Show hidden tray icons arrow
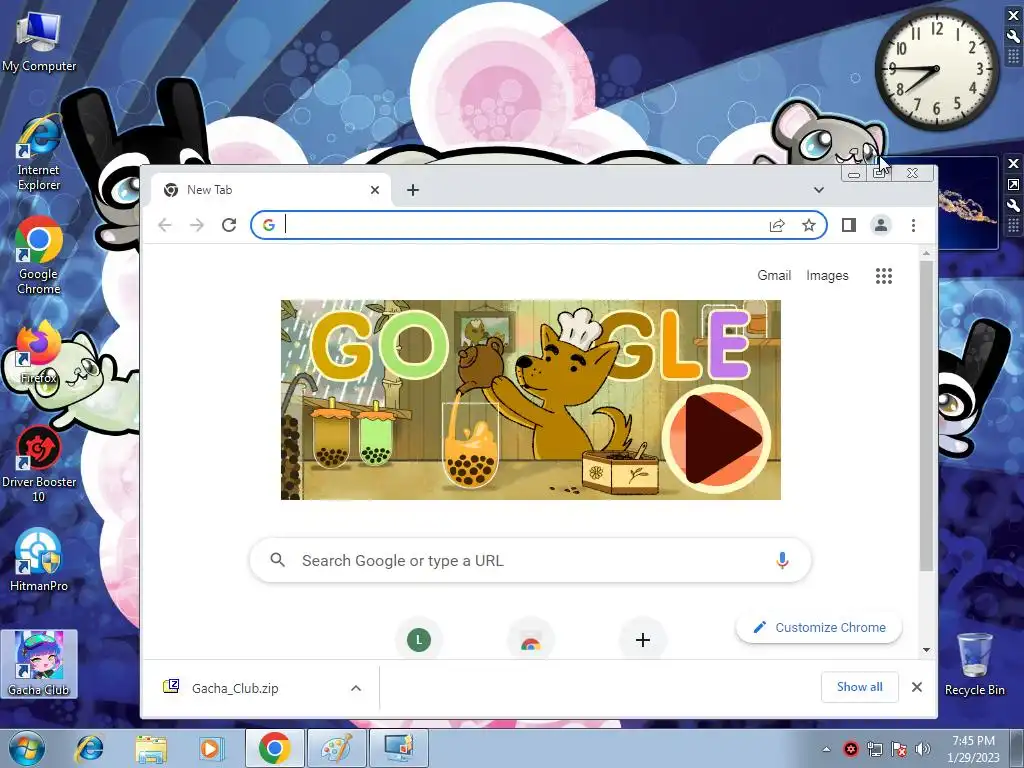Image resolution: width=1024 pixels, height=768 pixels. 826,749
